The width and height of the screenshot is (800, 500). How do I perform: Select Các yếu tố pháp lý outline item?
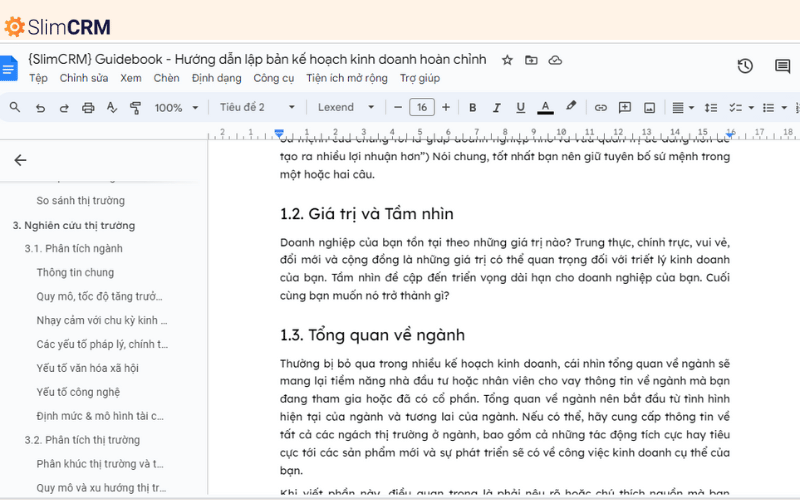pos(102,344)
